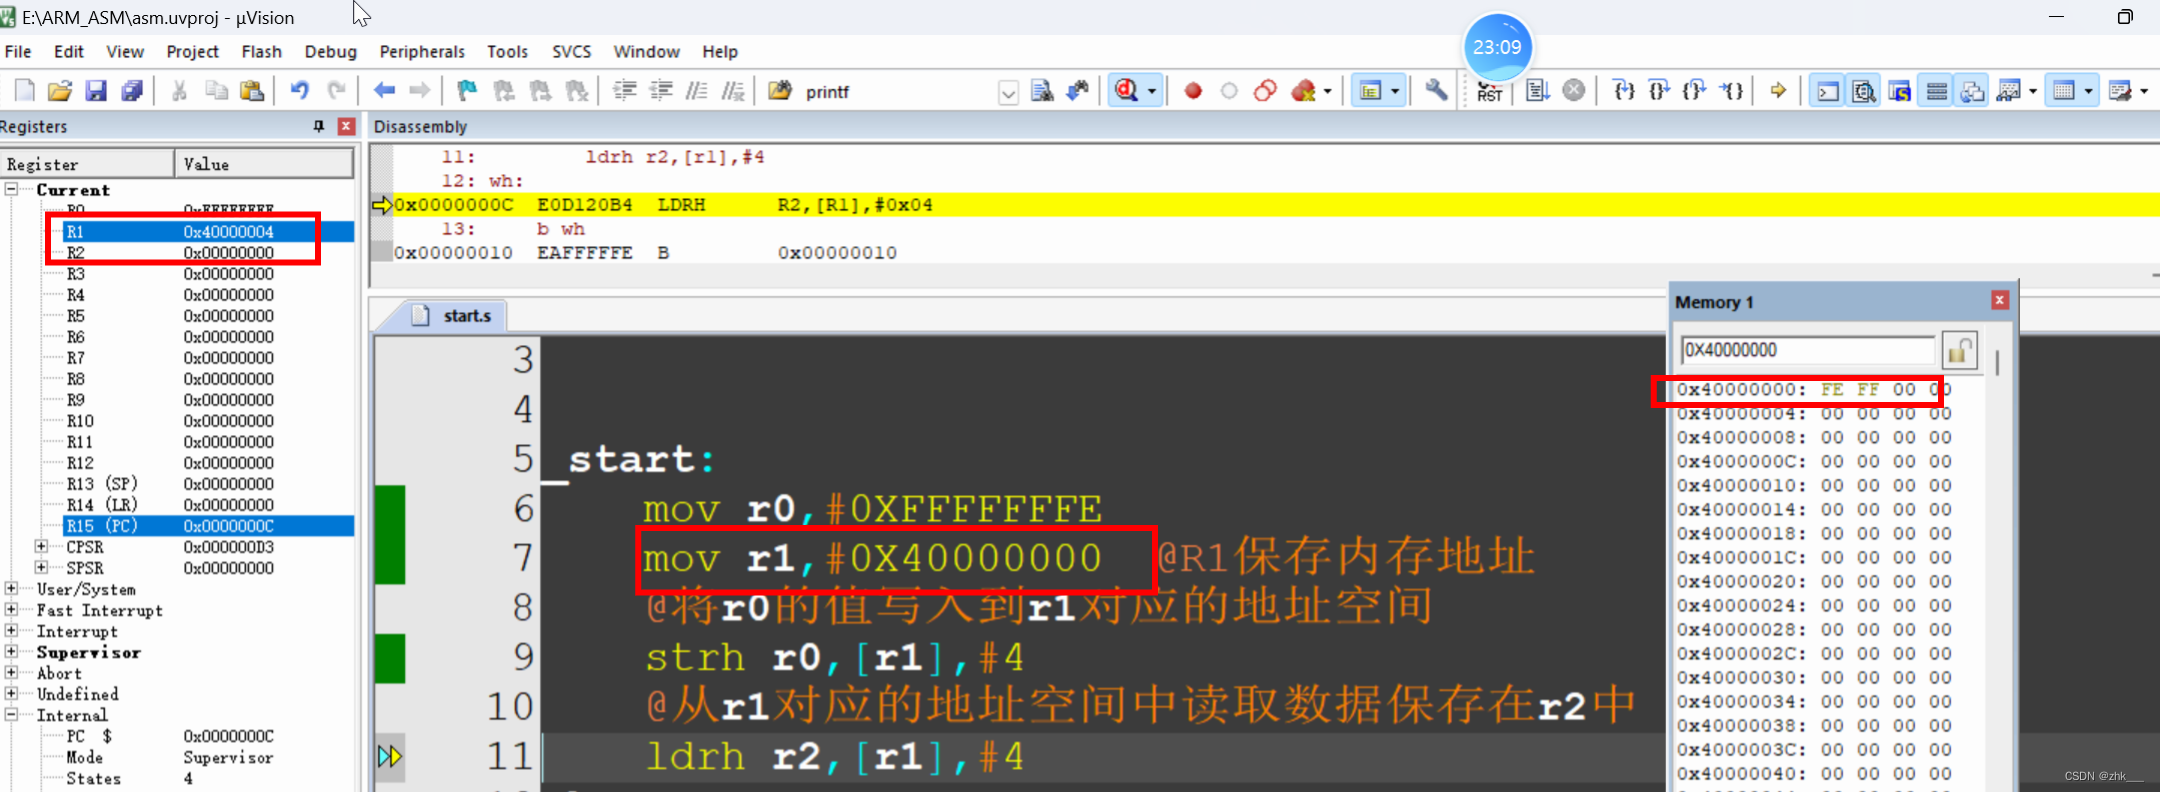Expand the Fast Interrupt register group
The image size is (2160, 792).
point(12,609)
